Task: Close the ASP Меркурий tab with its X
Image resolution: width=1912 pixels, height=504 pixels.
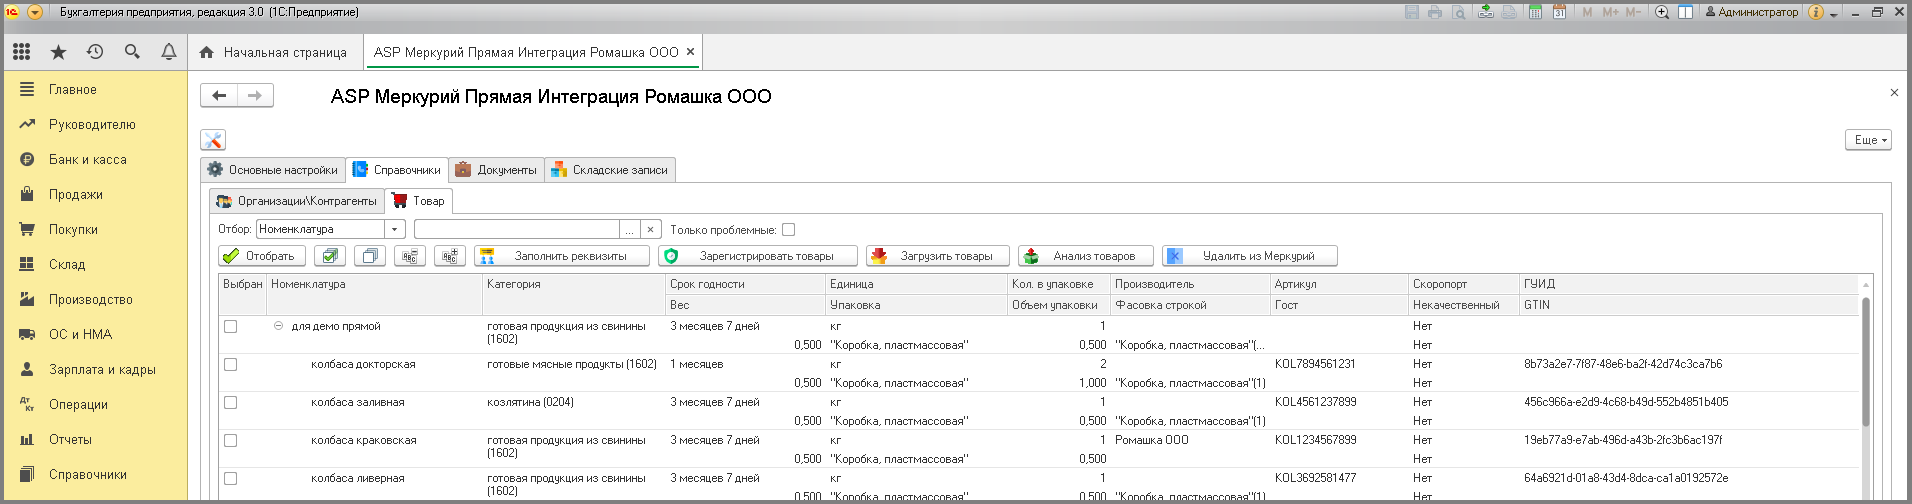Action: pyautogui.click(x=690, y=52)
